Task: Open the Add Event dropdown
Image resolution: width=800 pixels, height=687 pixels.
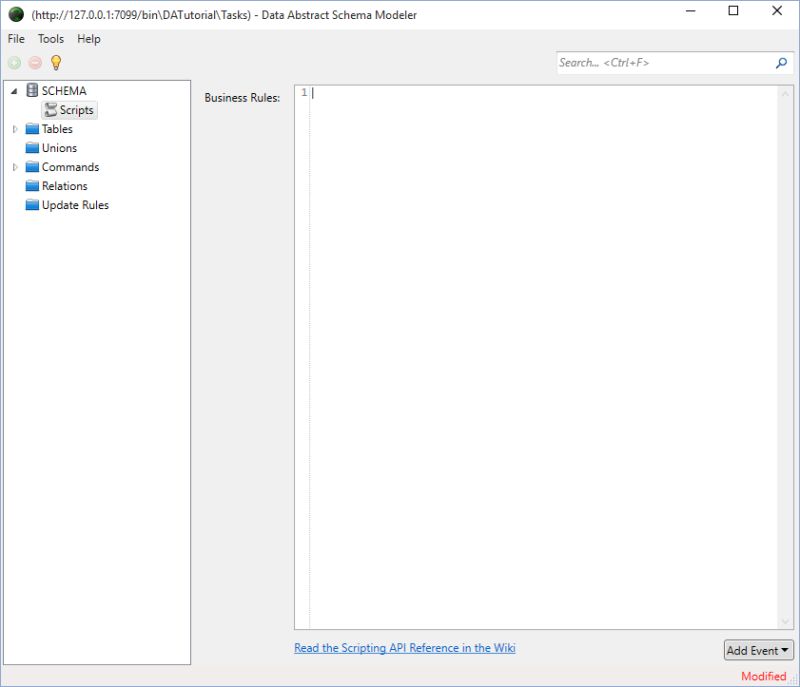Action: coord(757,650)
